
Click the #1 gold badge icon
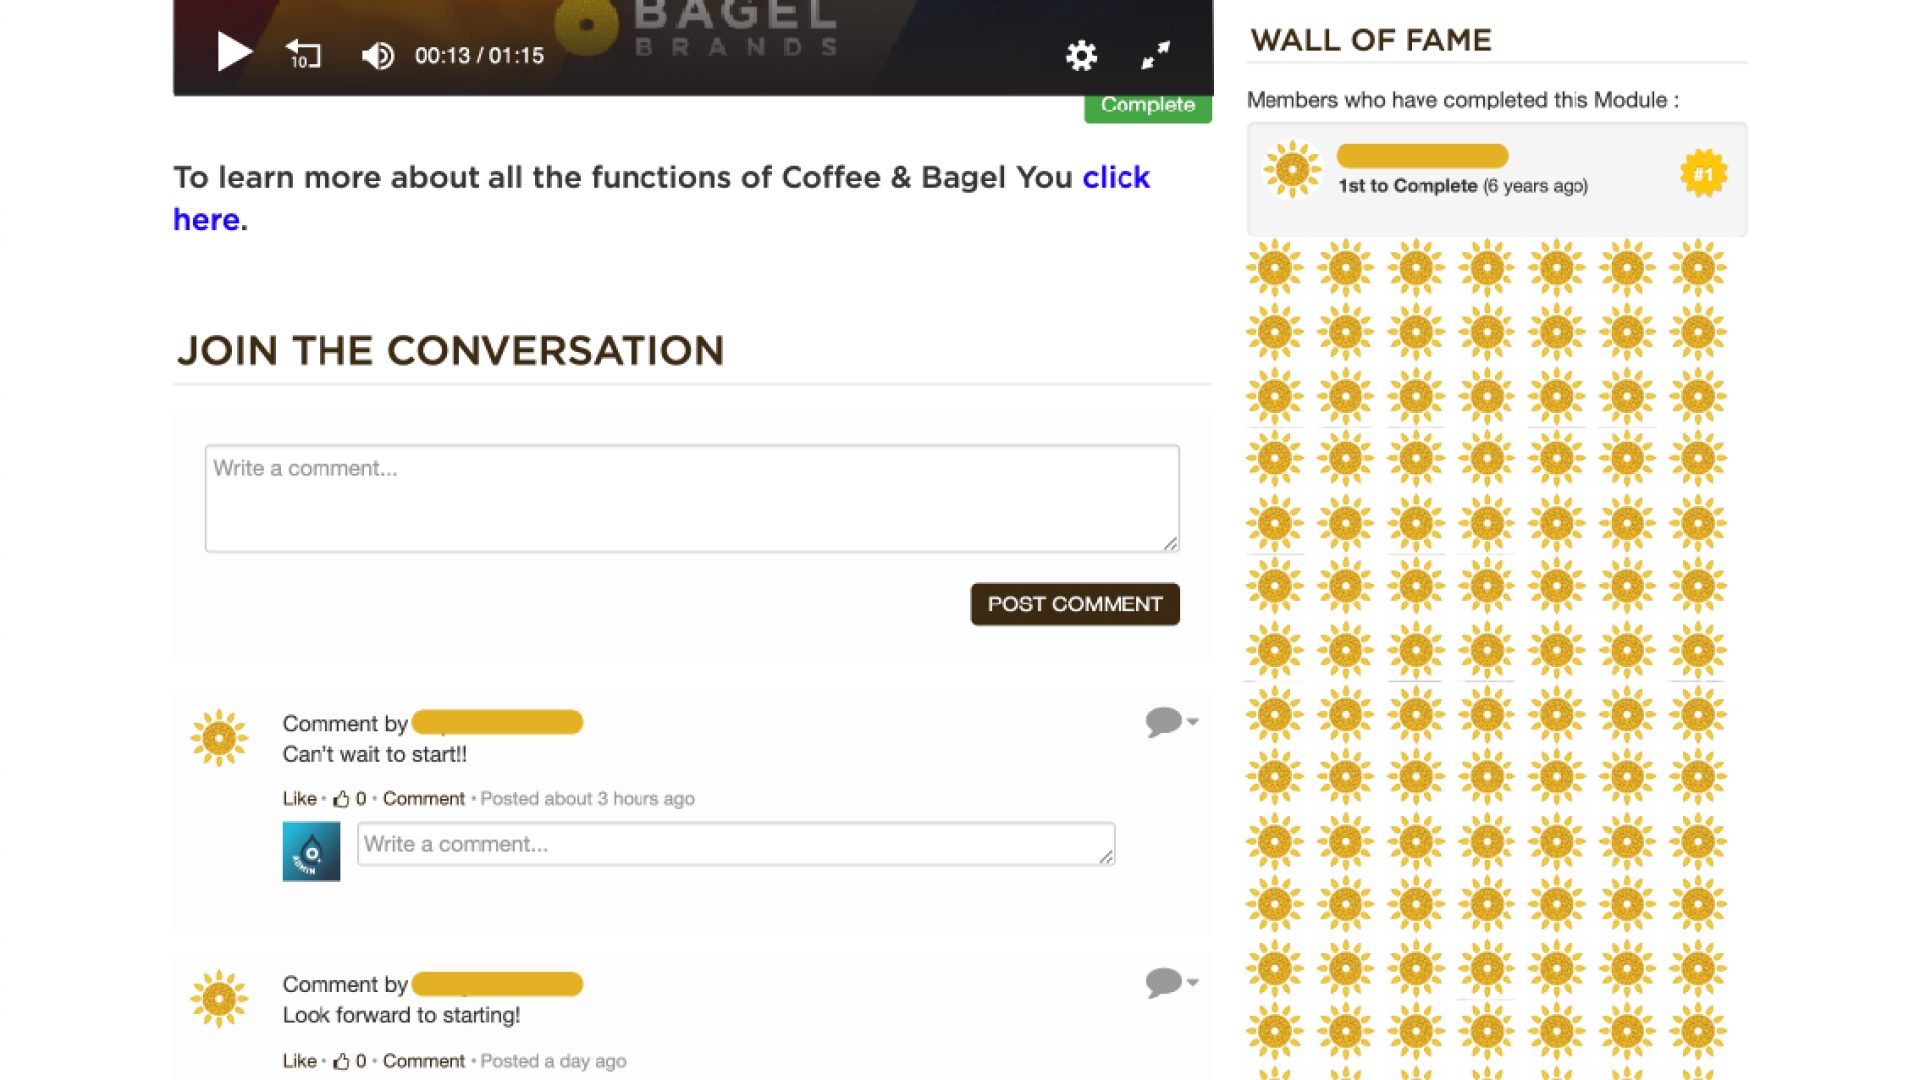tap(1703, 174)
